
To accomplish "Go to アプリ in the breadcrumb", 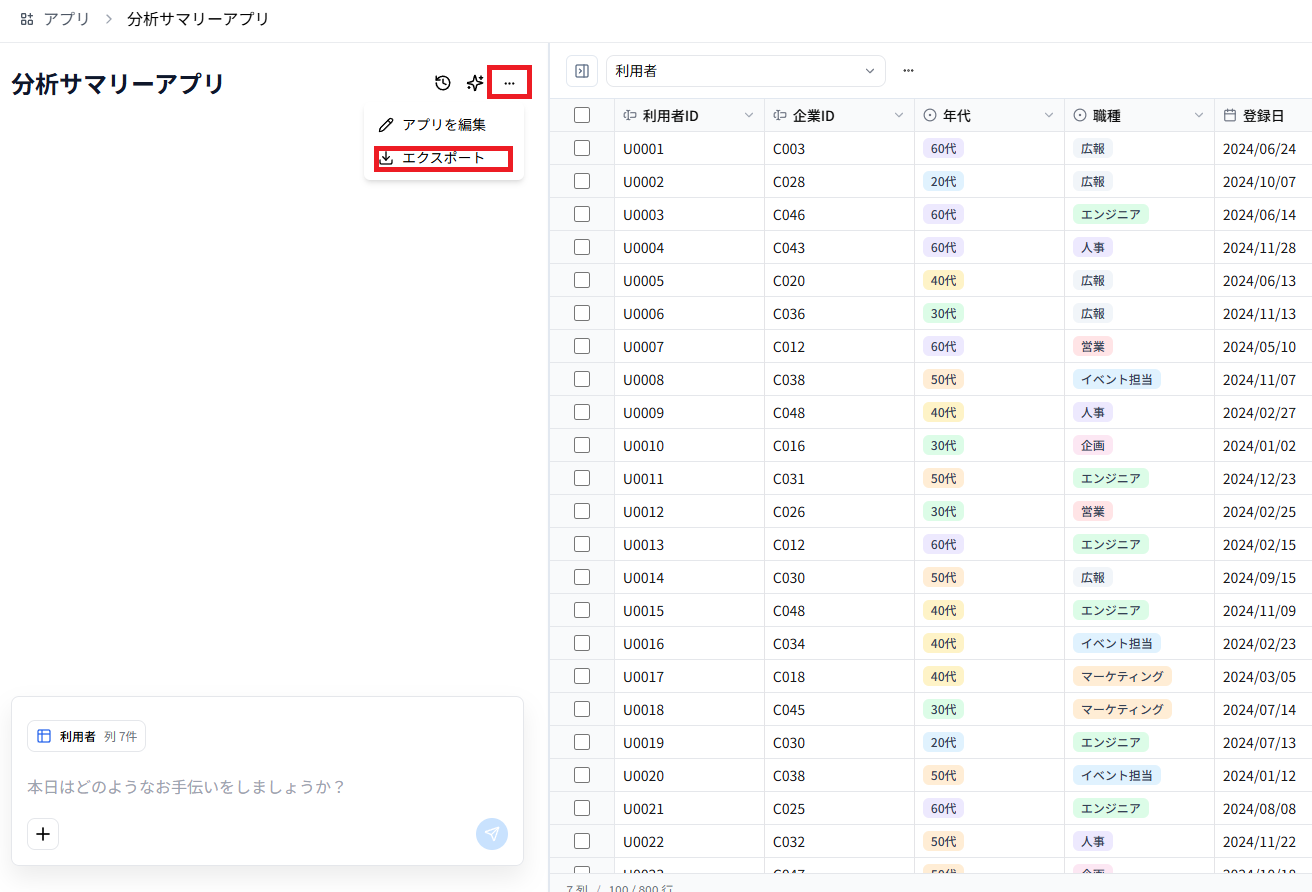I will [x=67, y=19].
